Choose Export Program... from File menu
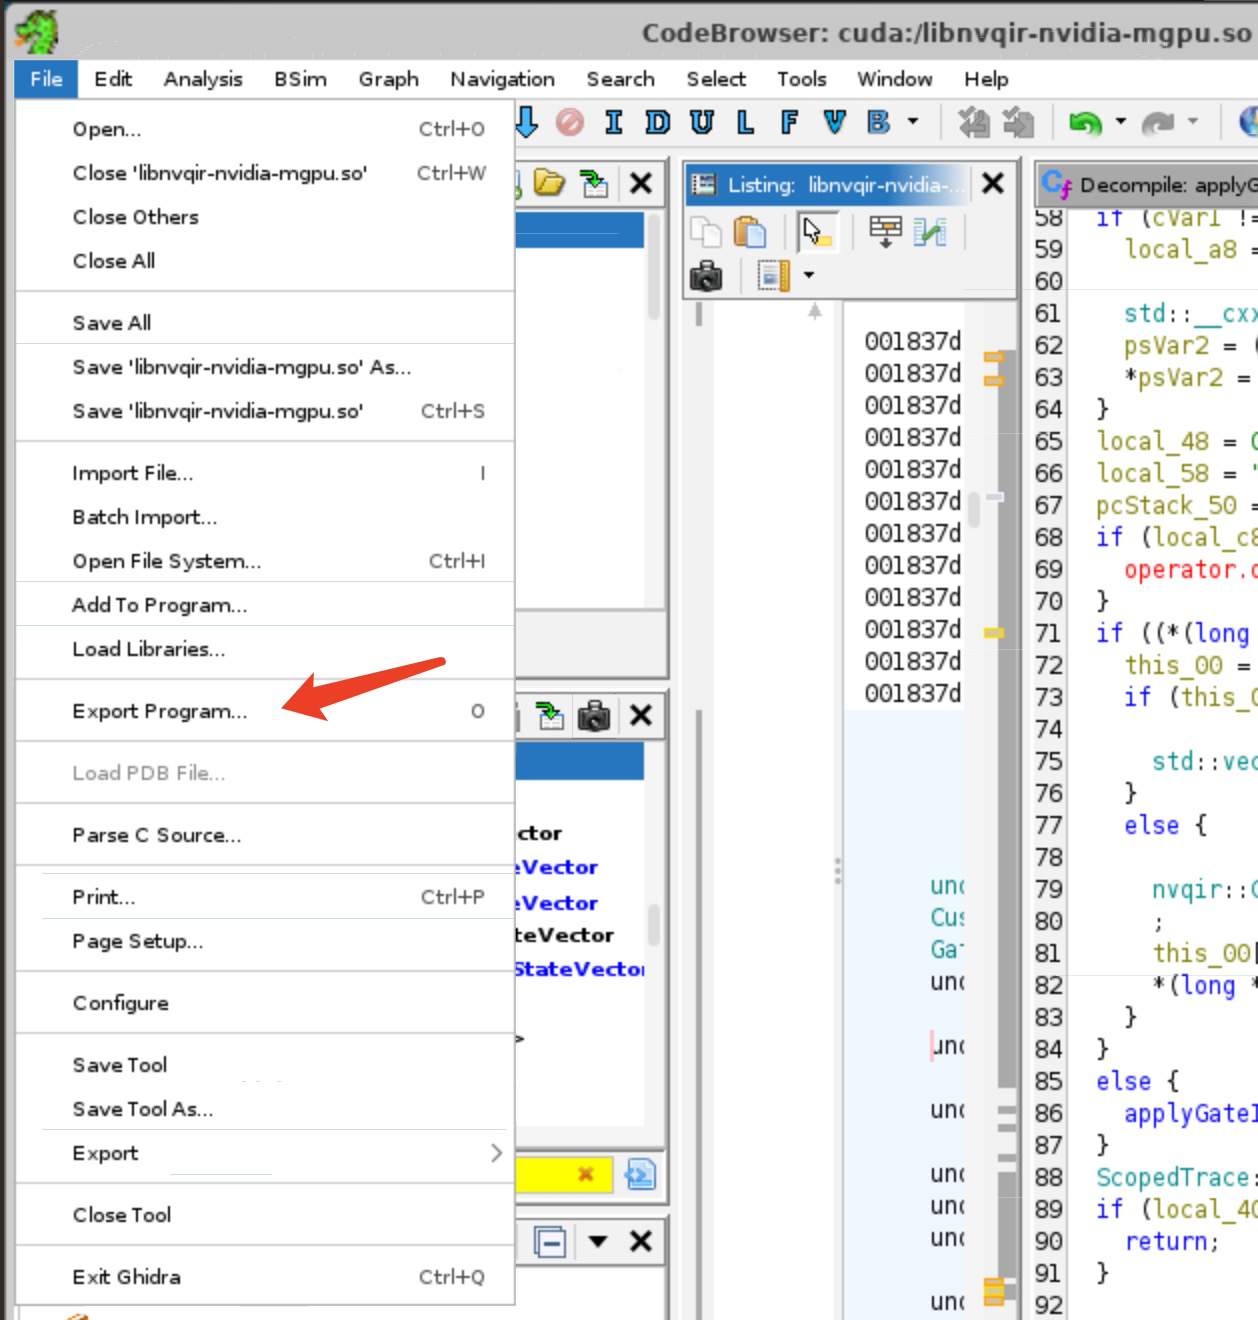 tap(265, 711)
